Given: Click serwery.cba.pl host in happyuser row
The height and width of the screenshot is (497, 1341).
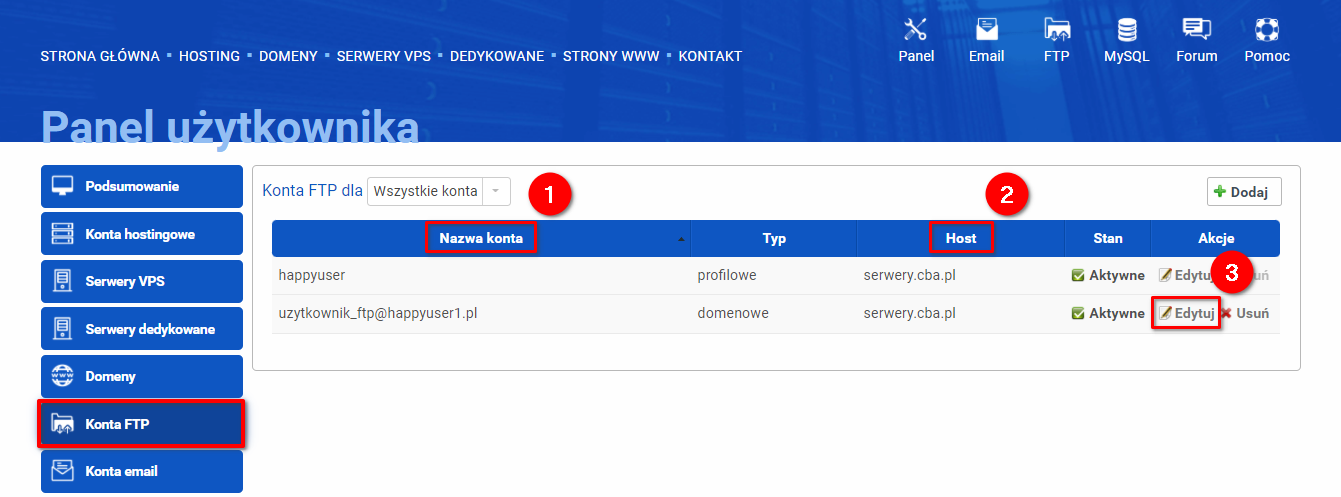Looking at the screenshot, I should pyautogui.click(x=910, y=275).
